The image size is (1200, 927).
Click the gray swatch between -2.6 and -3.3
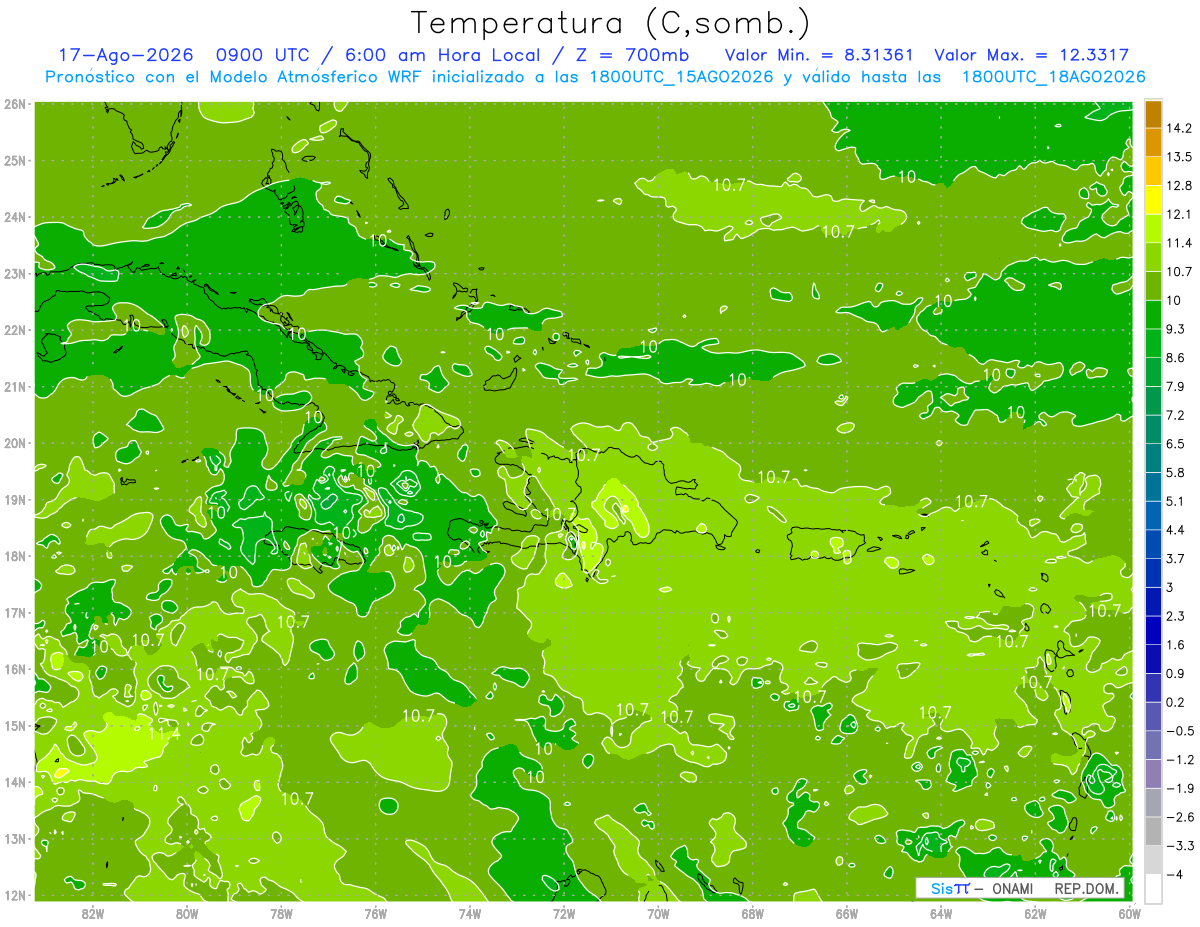tap(1153, 831)
